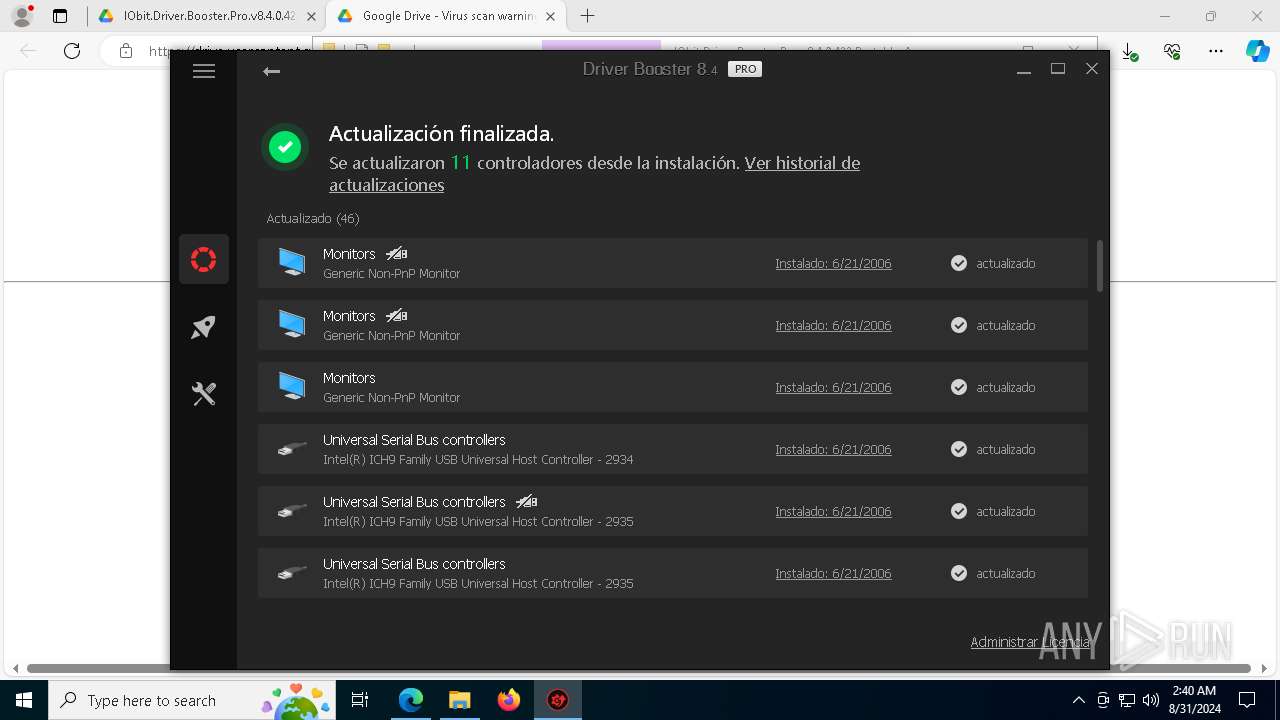This screenshot has width=1280, height=720.
Task: Close the IObit.Driver.Booster.Pro tab
Action: click(x=311, y=16)
